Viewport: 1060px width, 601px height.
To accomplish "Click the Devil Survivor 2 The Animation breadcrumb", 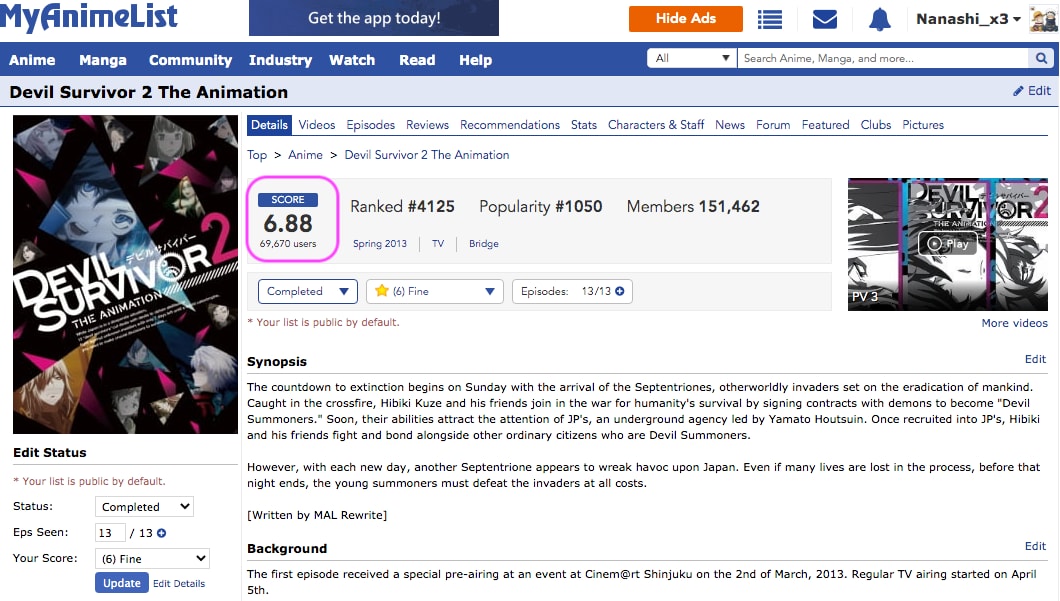I will (x=427, y=155).
